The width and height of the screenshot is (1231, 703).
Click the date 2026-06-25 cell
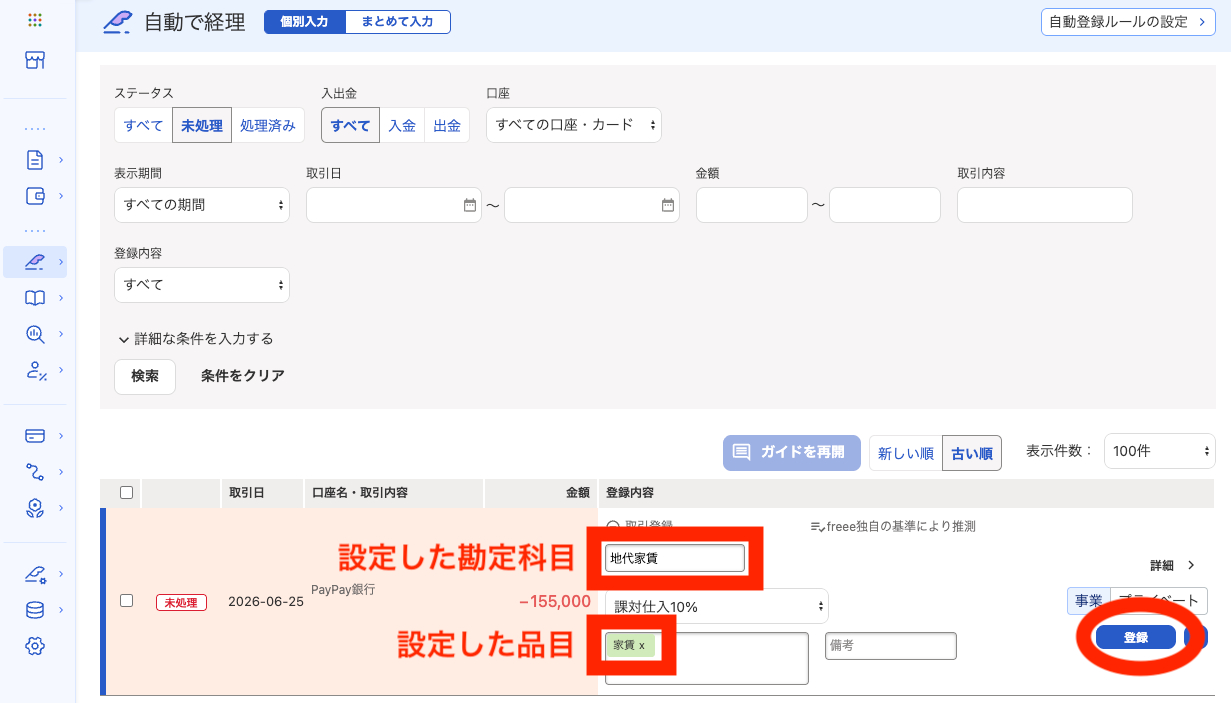click(x=266, y=602)
